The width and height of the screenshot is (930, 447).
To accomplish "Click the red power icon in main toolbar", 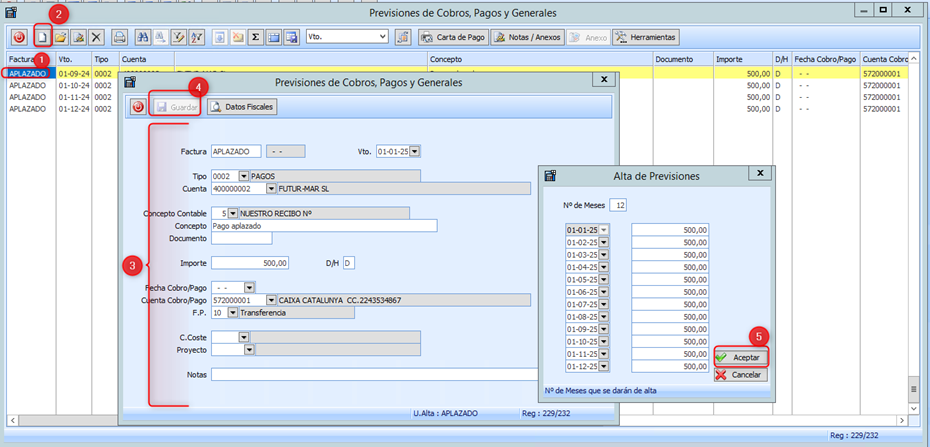I will click(19, 37).
